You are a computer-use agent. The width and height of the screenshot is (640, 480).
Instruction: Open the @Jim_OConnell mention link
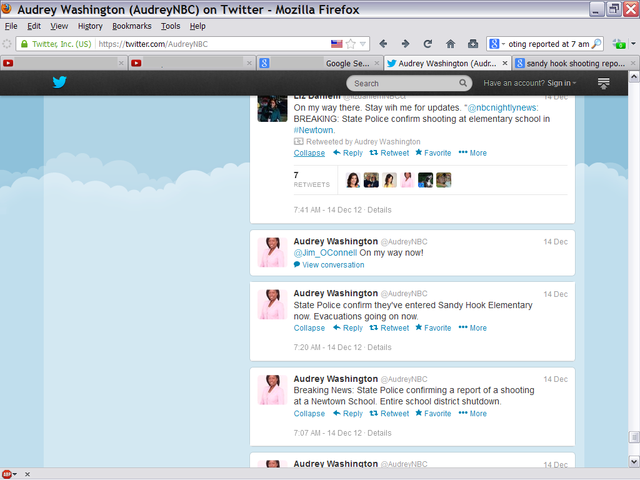(325, 253)
